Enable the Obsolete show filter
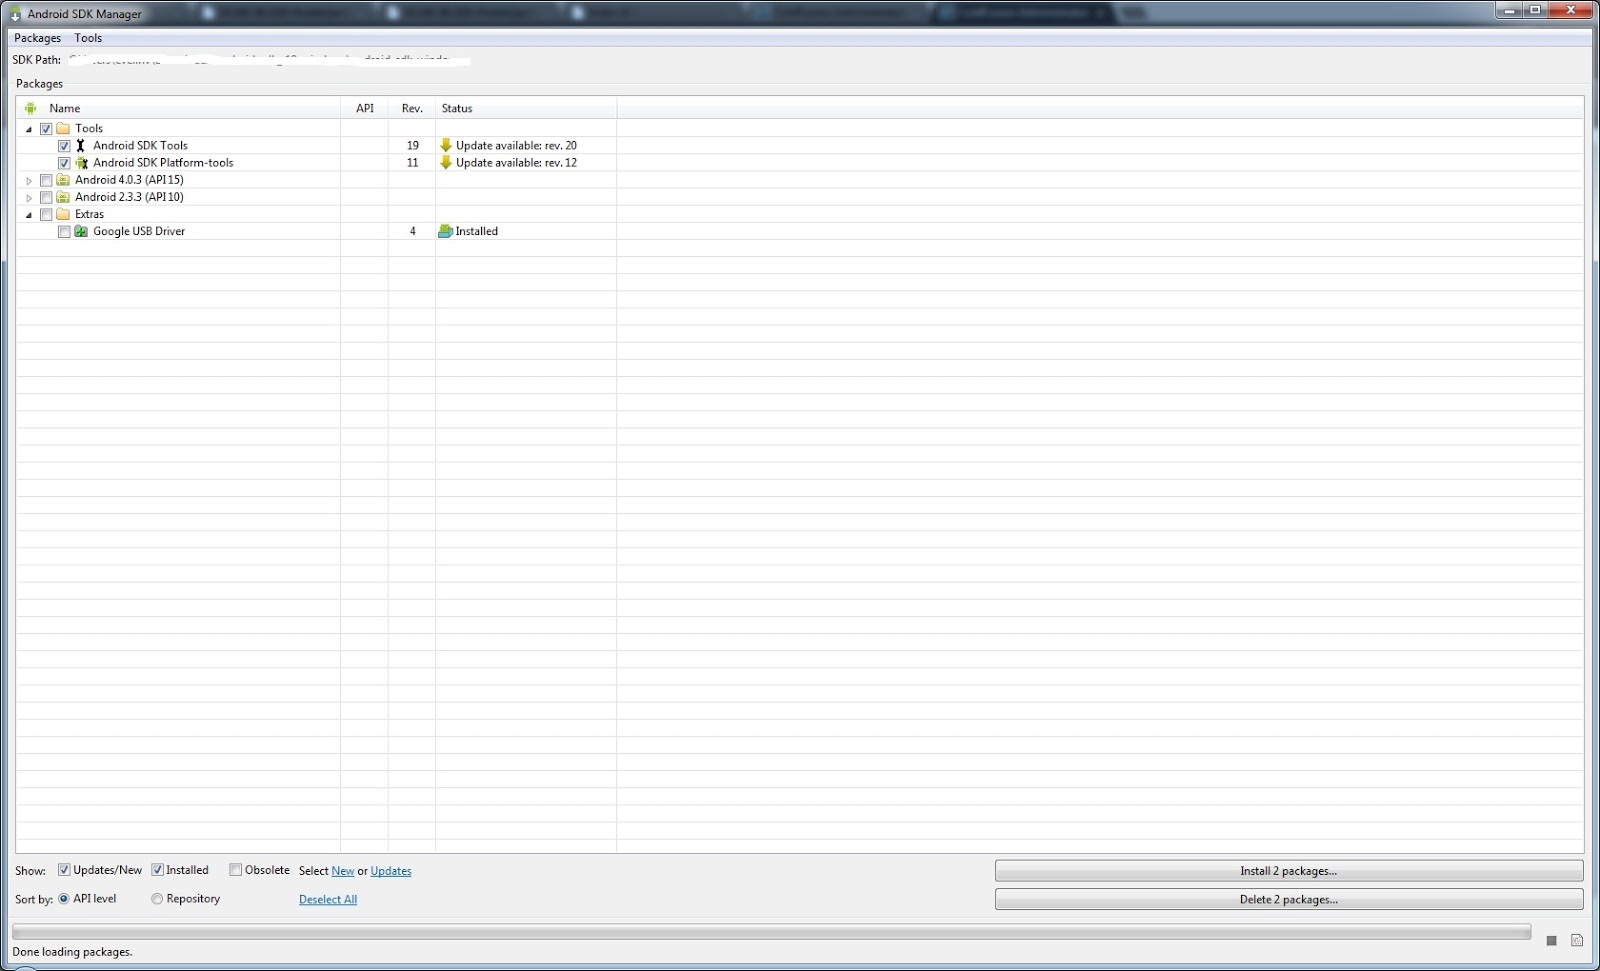 tap(236, 870)
